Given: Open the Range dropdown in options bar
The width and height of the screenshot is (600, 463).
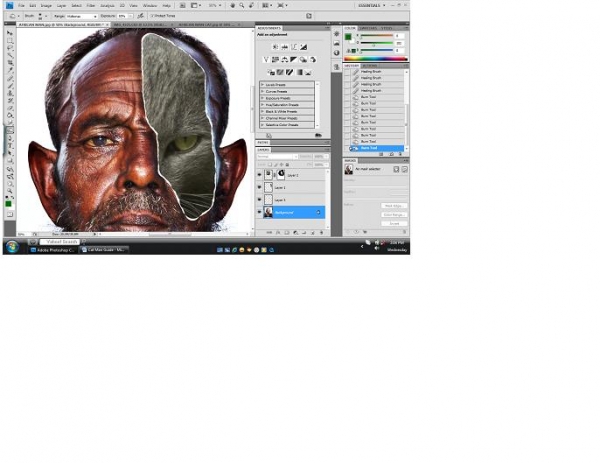Looking at the screenshot, I should (82, 16).
